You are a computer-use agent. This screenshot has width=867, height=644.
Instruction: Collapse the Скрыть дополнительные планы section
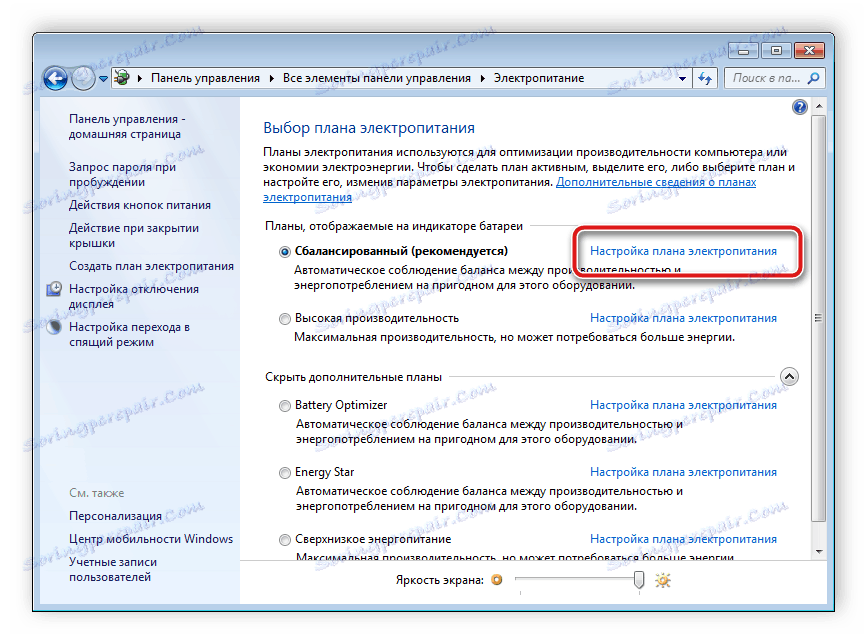(790, 376)
